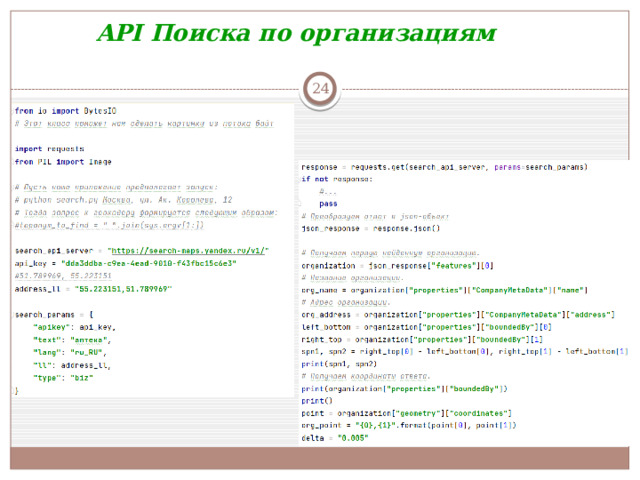Click the line delta = "0.005"
Image resolution: width=640 pixels, height=480 pixels.
(x=335, y=438)
